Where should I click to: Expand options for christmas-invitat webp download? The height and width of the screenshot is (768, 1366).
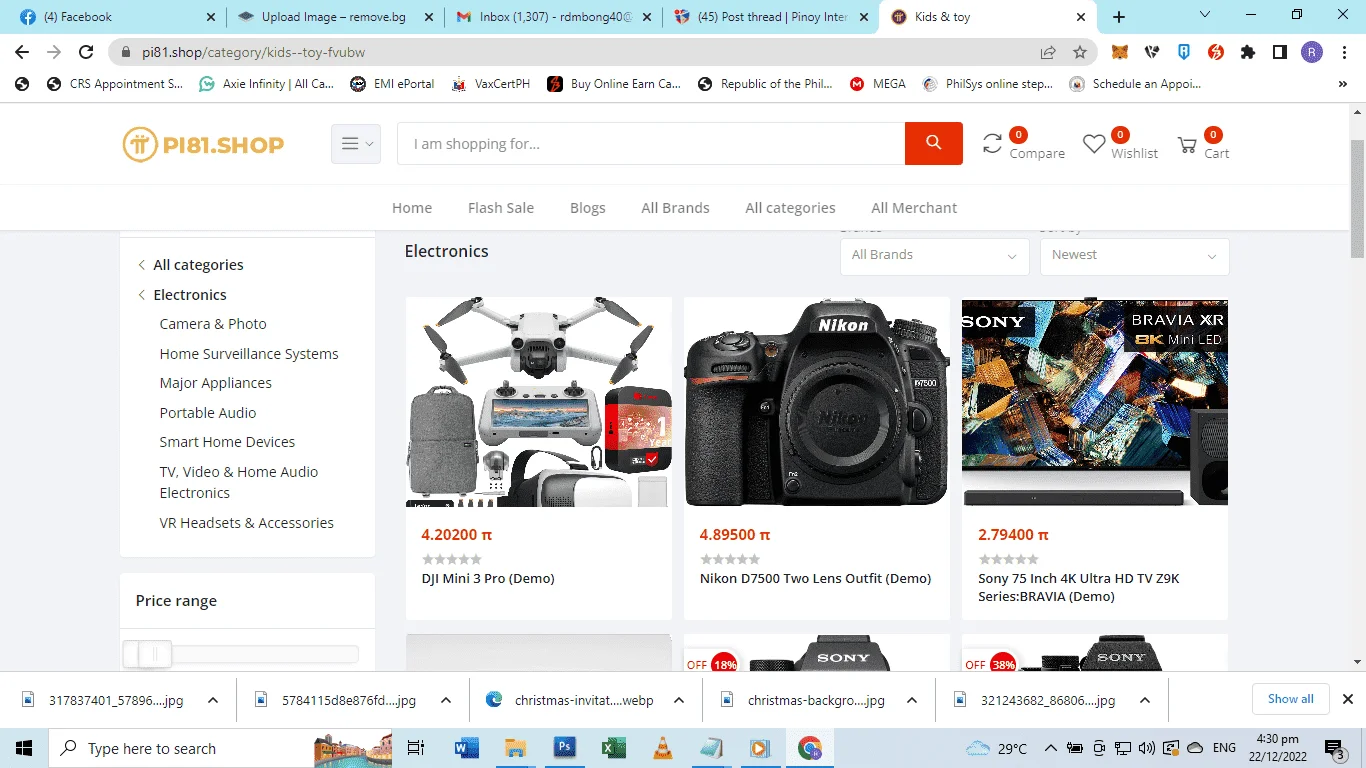pyautogui.click(x=679, y=700)
